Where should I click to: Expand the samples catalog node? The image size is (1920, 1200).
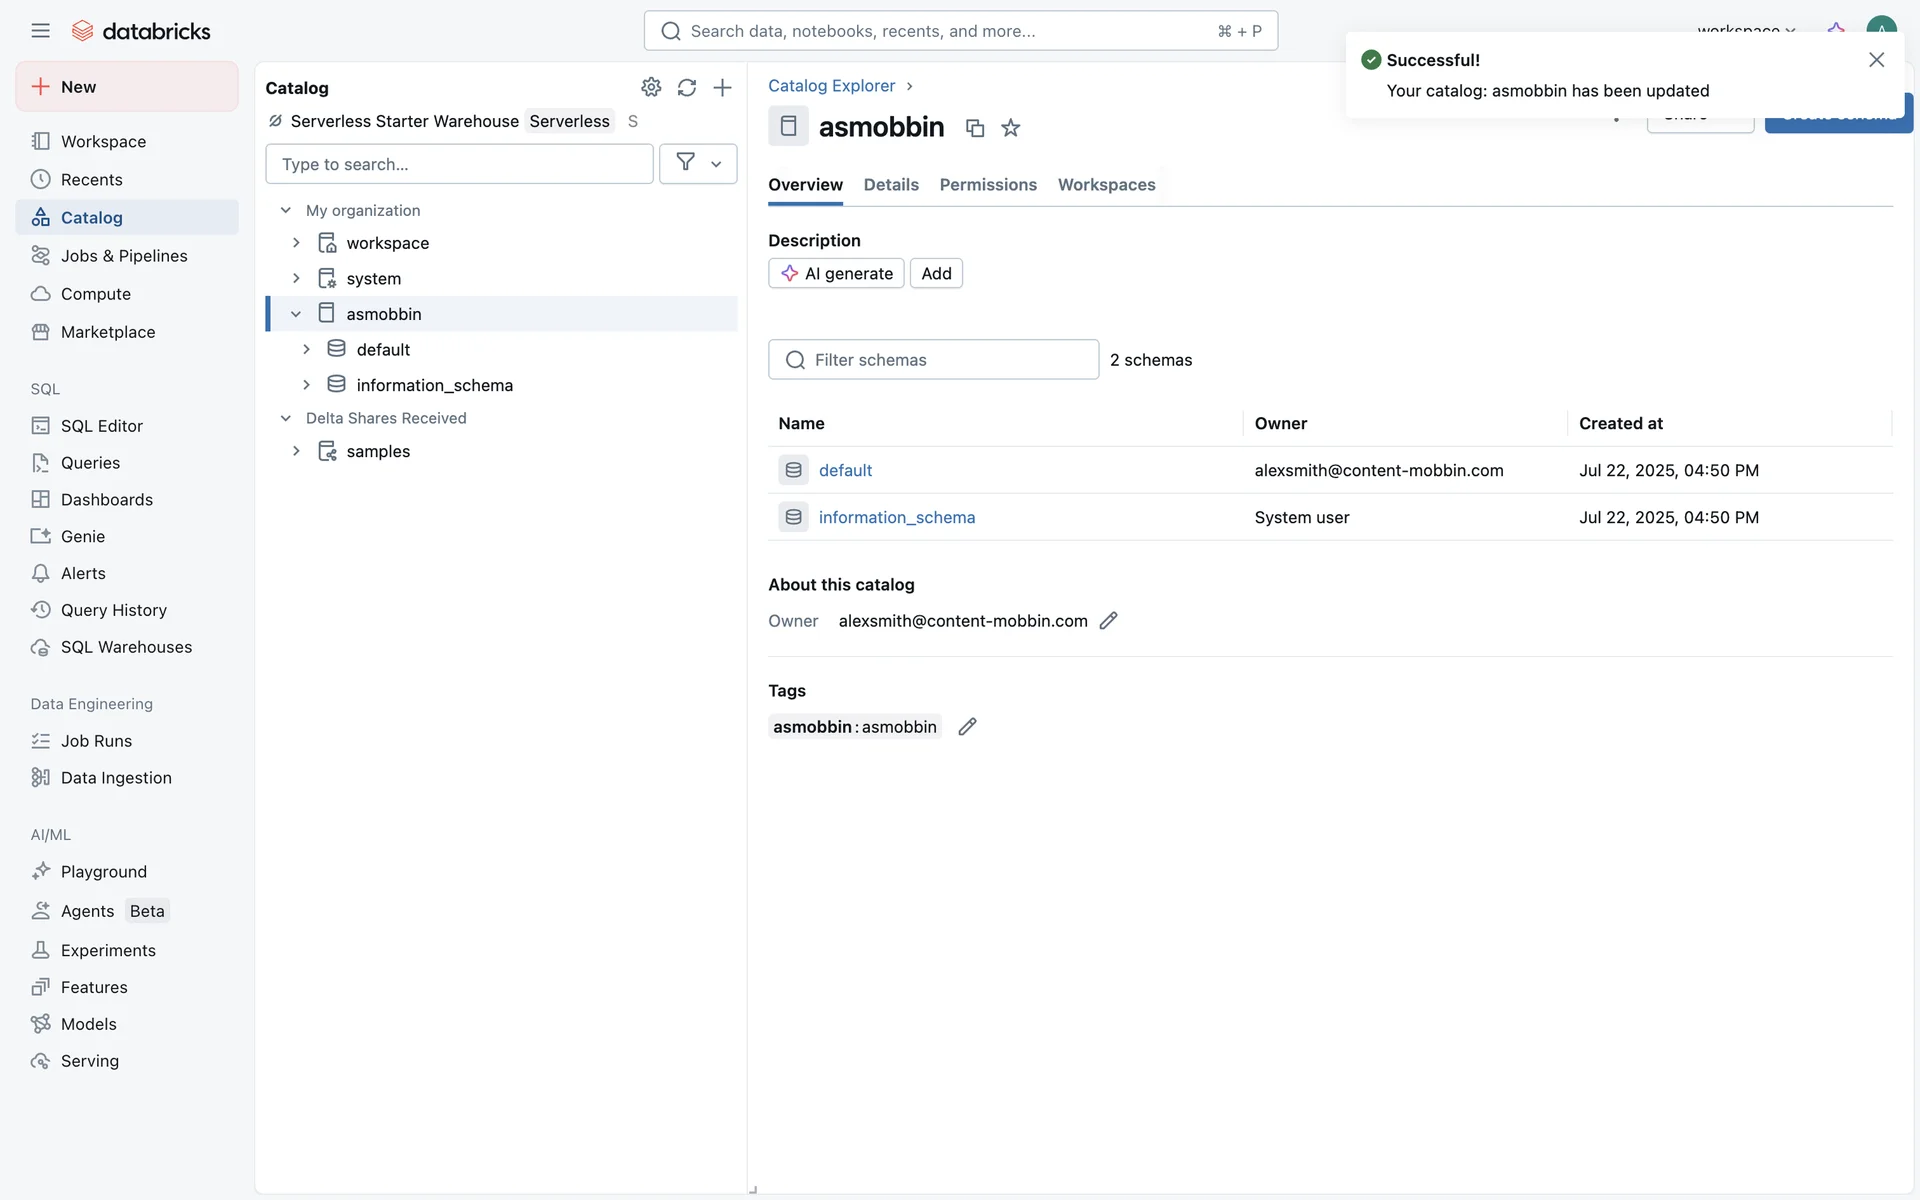(x=296, y=451)
